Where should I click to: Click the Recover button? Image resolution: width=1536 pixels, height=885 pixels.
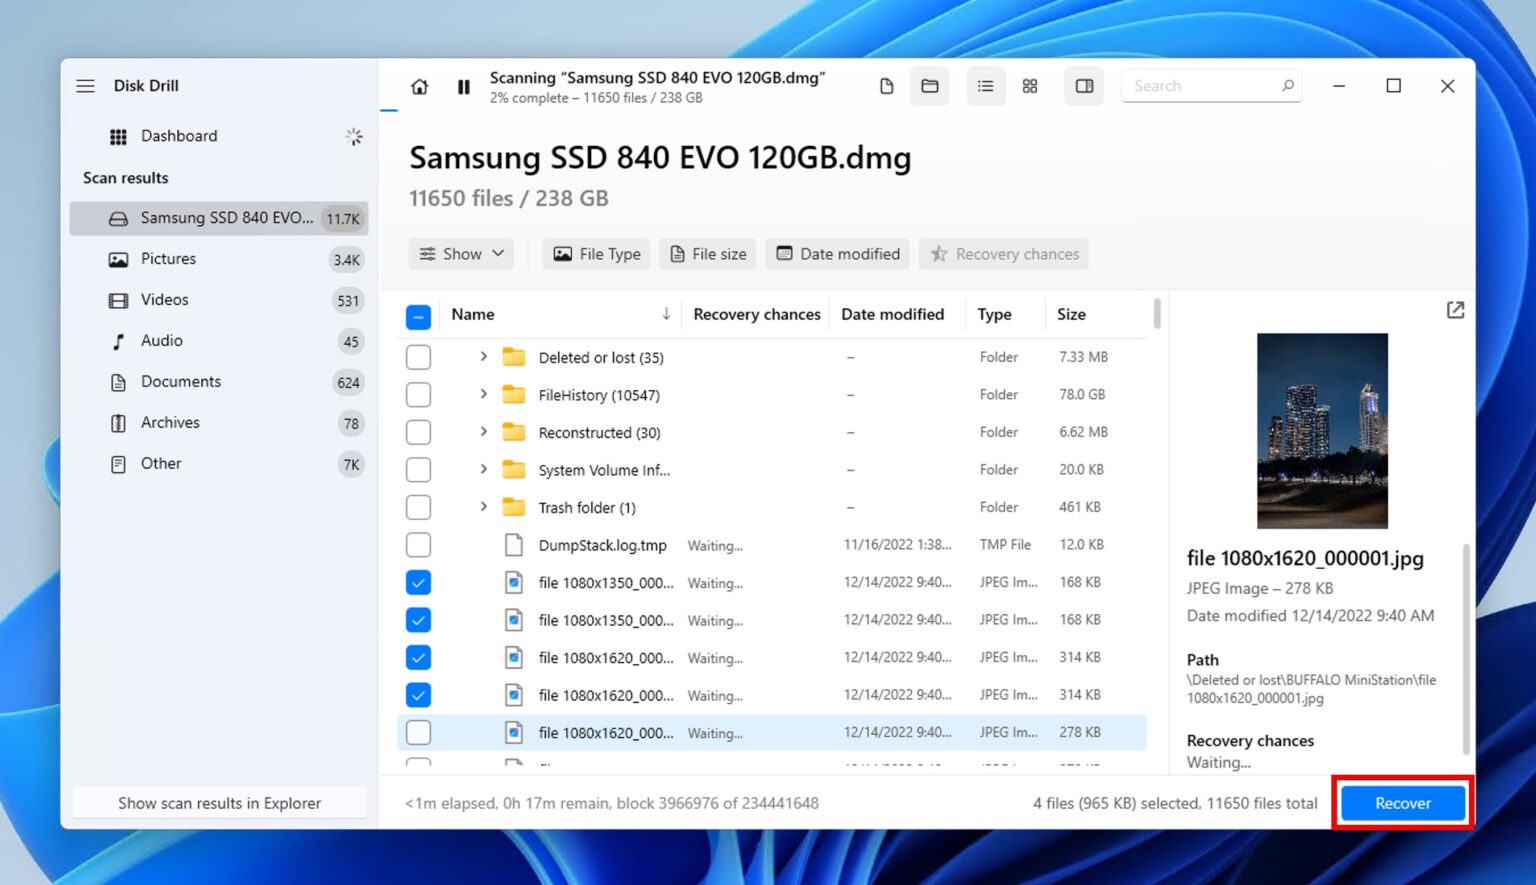(1402, 802)
